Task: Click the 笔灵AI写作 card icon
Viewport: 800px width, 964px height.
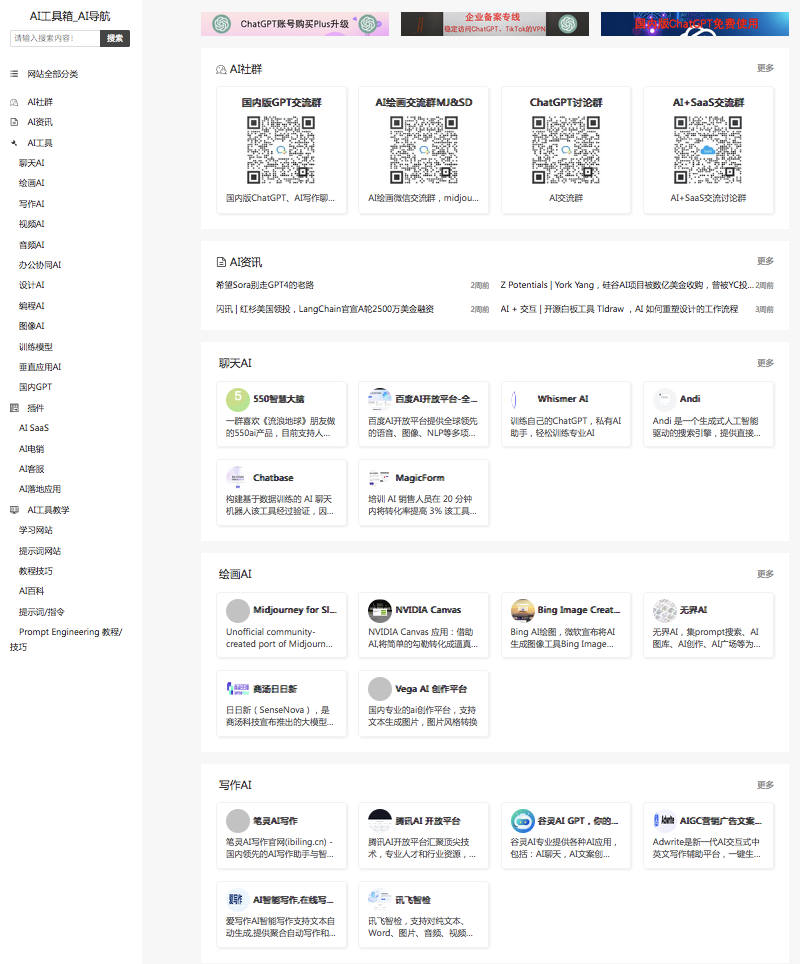Action: pyautogui.click(x=237, y=821)
